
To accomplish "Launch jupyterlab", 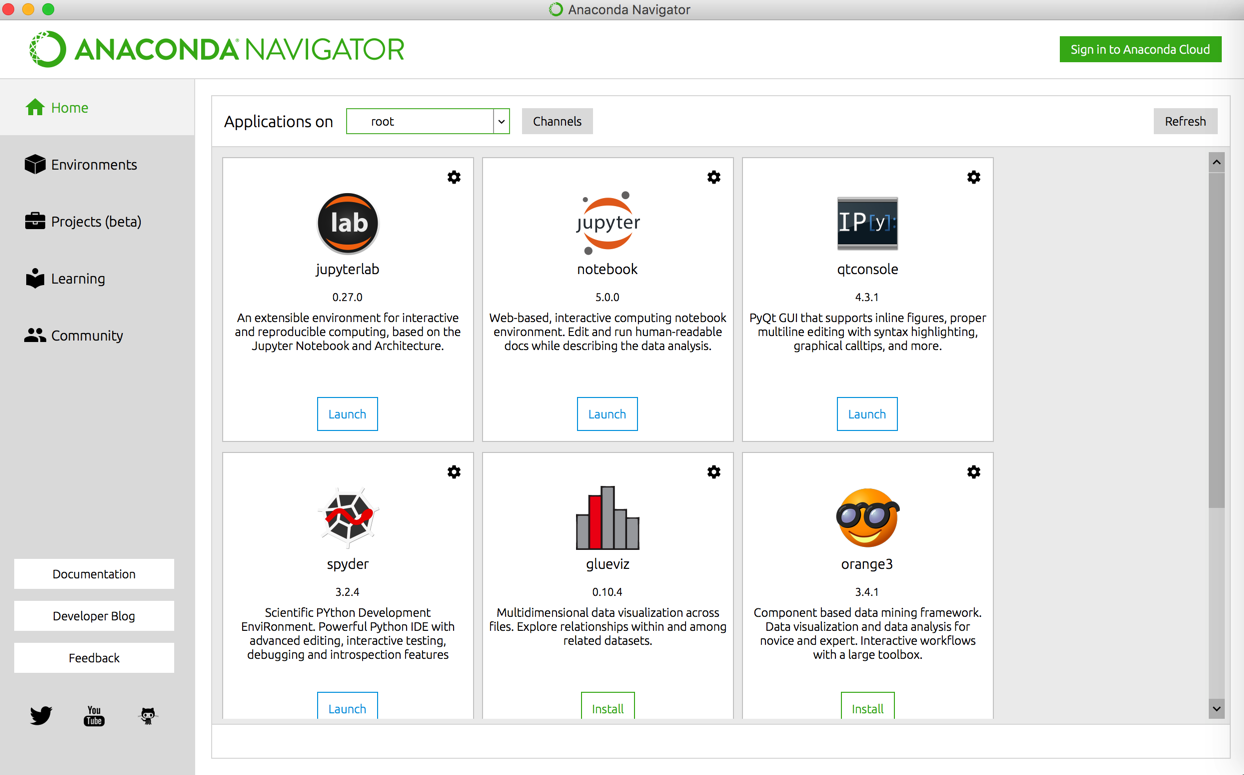I will coord(347,414).
